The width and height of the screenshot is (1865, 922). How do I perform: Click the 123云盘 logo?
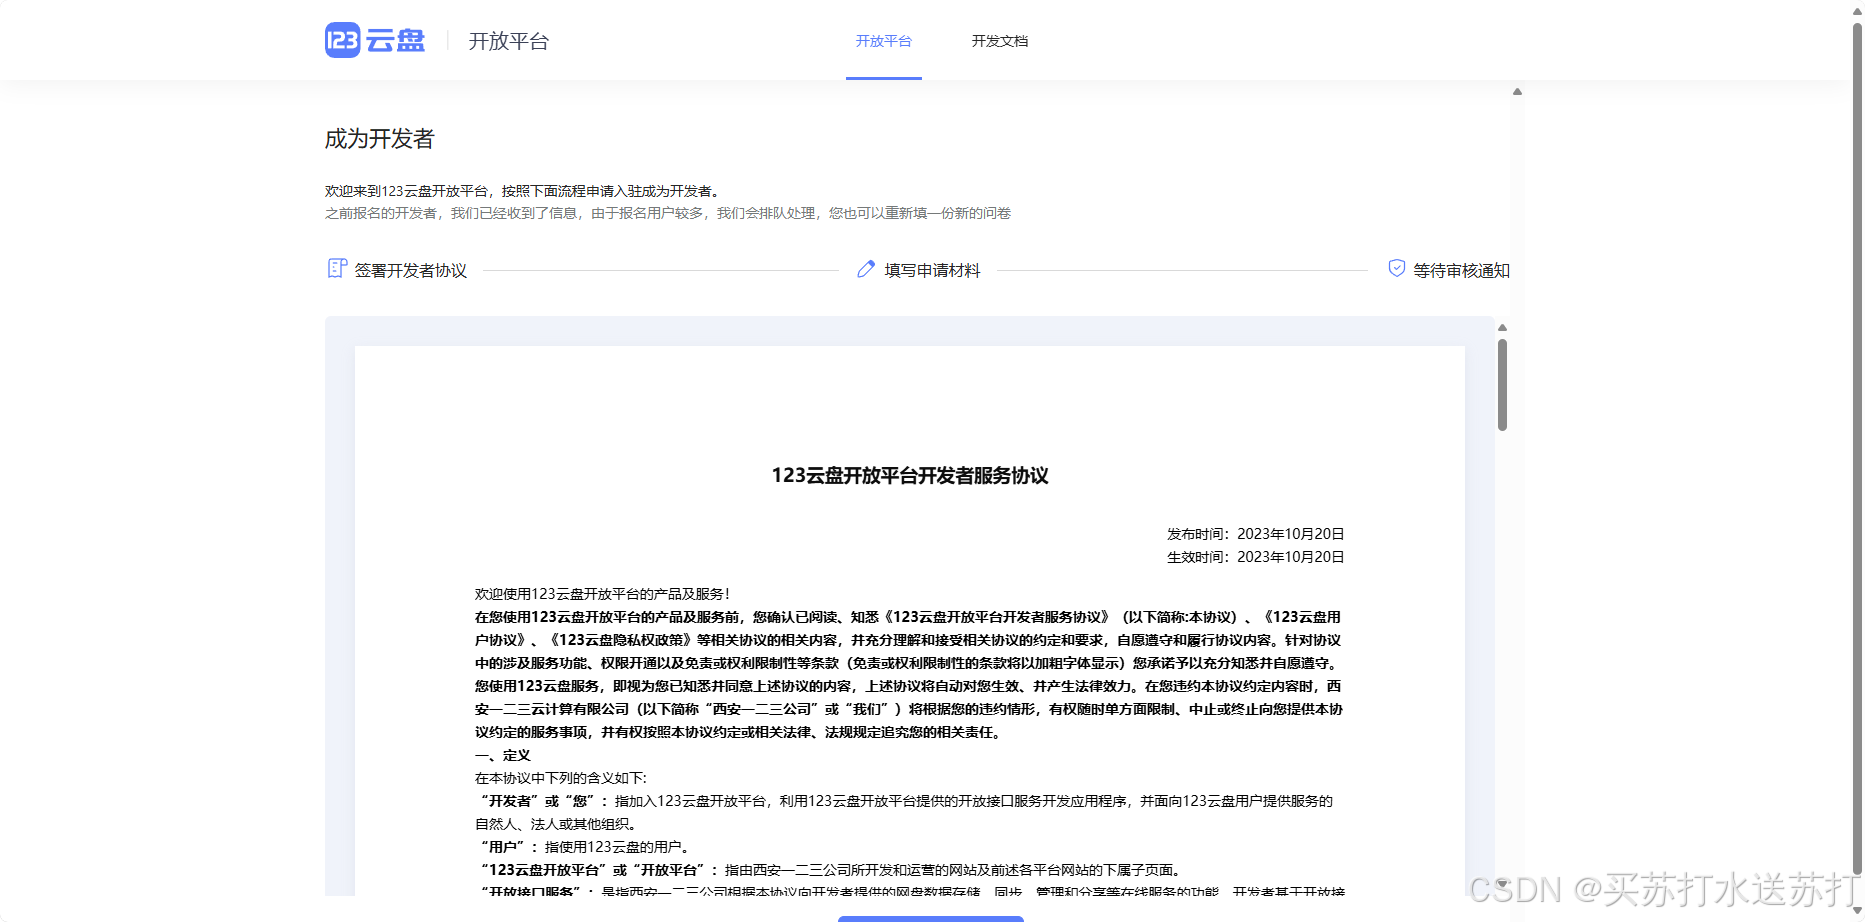375,40
